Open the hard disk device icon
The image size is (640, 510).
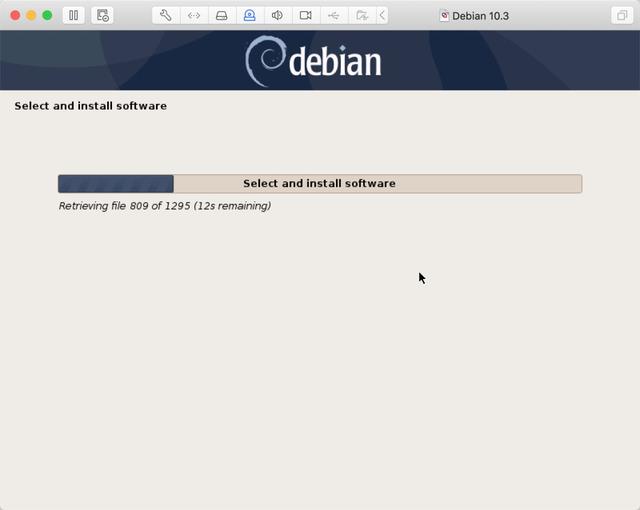(222, 16)
